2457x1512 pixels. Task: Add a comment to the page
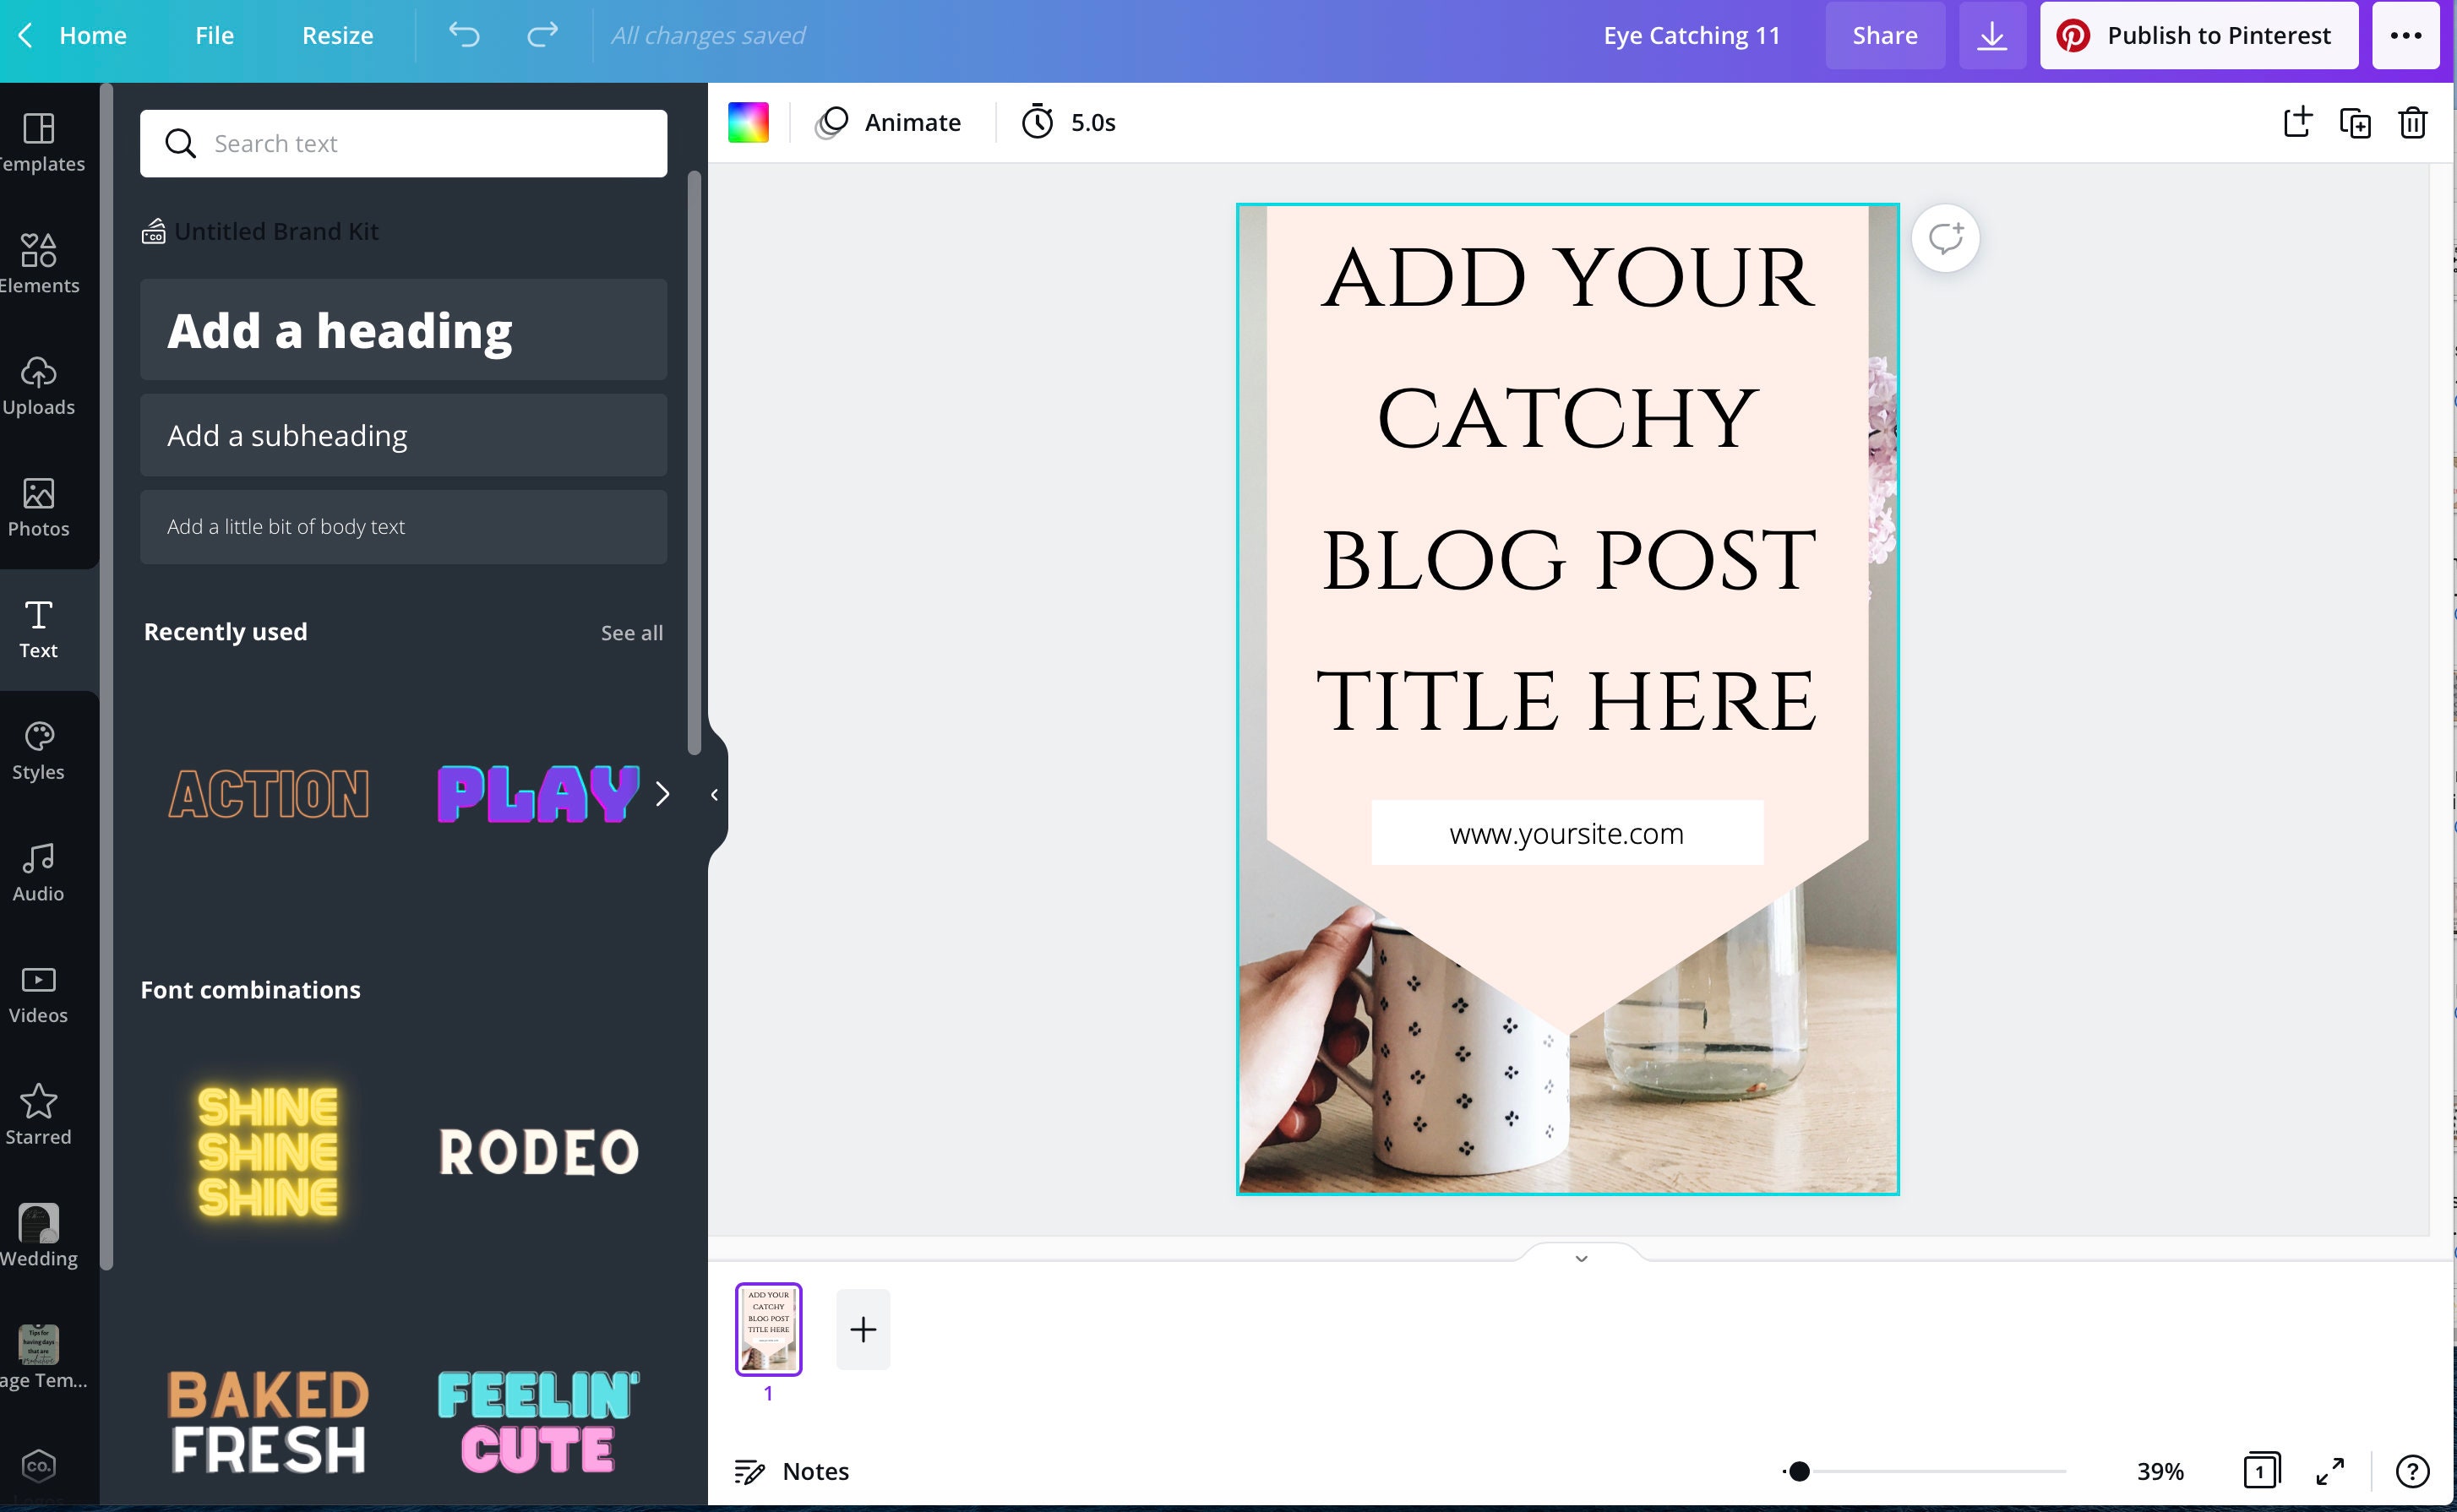pyautogui.click(x=1945, y=238)
